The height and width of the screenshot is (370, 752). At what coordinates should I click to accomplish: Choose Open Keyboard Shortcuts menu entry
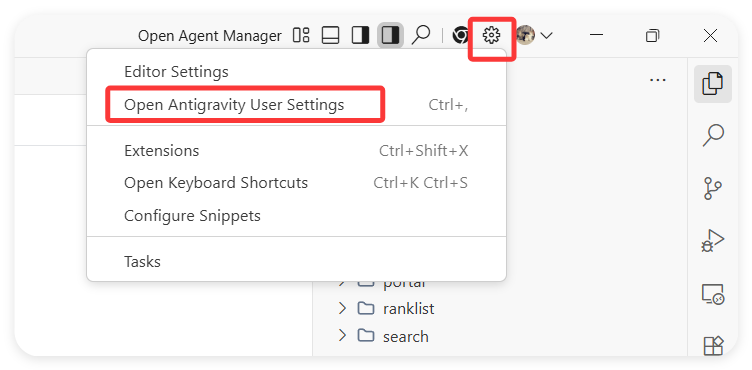pyautogui.click(x=296, y=183)
